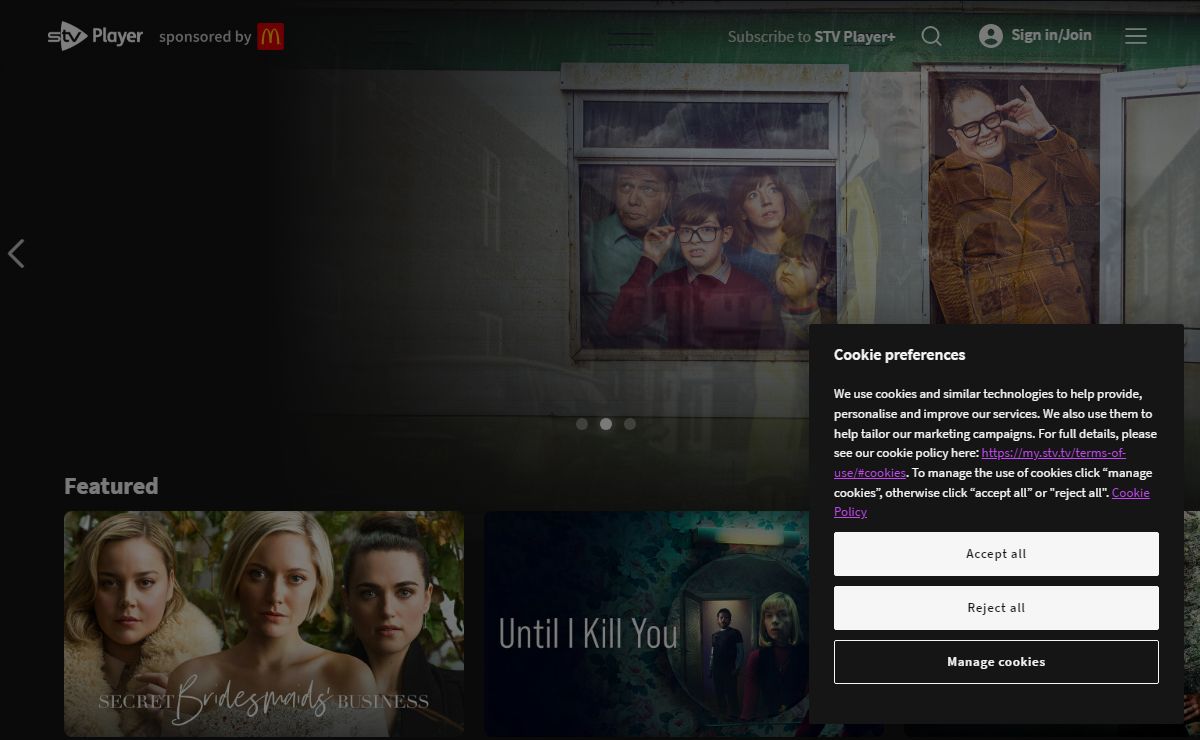Click Sign in/Join
1200x740 pixels.
tap(1051, 35)
